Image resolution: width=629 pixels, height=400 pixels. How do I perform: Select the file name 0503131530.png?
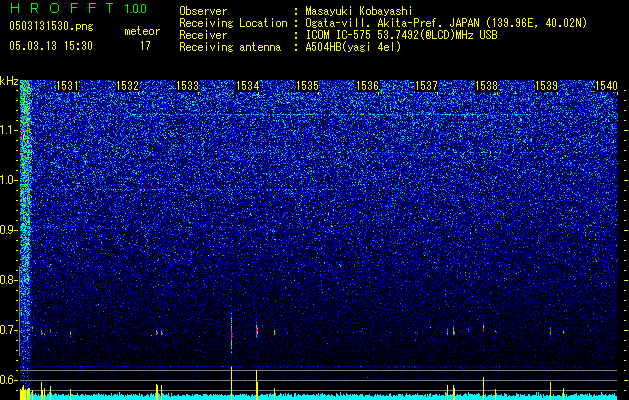coord(51,26)
